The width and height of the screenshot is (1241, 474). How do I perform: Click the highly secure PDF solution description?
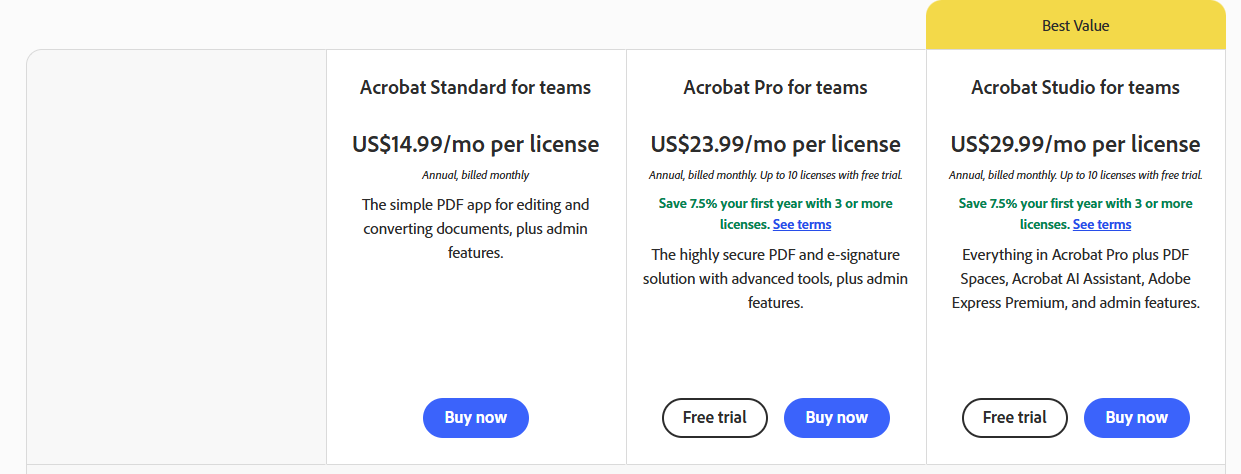[x=776, y=278]
